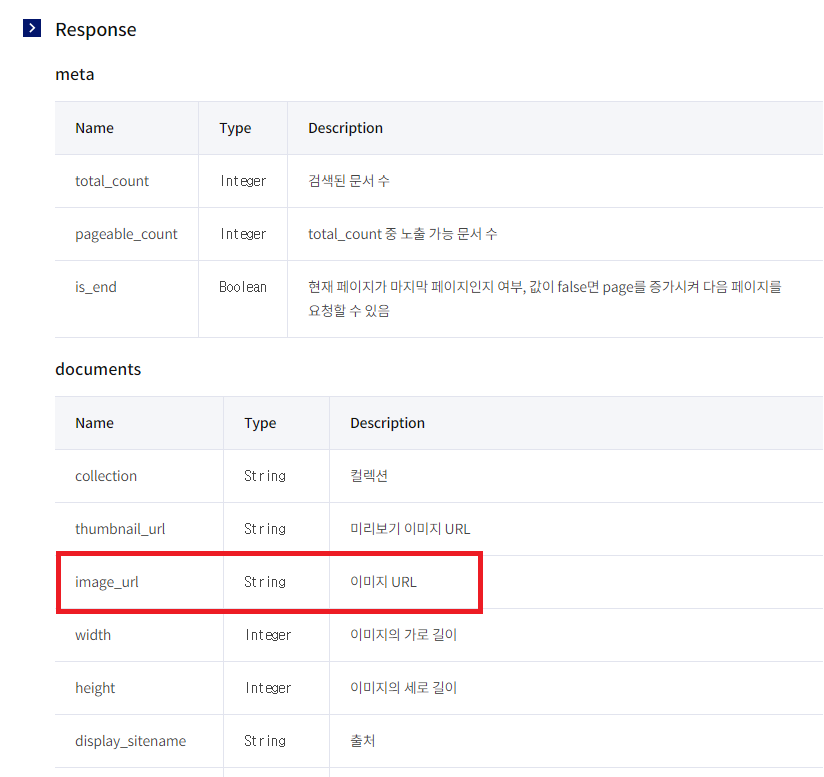This screenshot has height=777, width=824.
Task: Click is_end field name
Action: tap(96, 287)
